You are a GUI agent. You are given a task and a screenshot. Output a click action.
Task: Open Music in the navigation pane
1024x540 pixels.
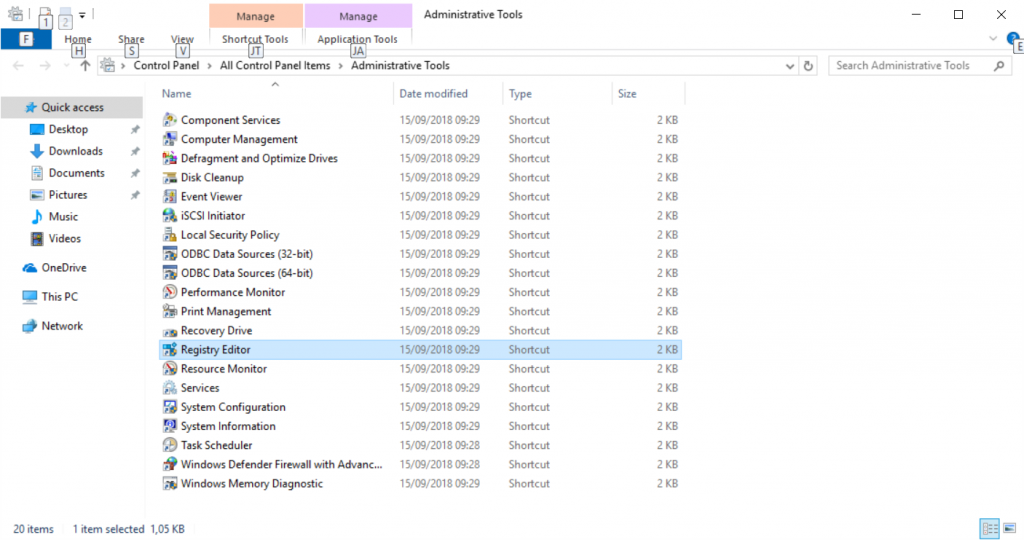[x=63, y=217]
